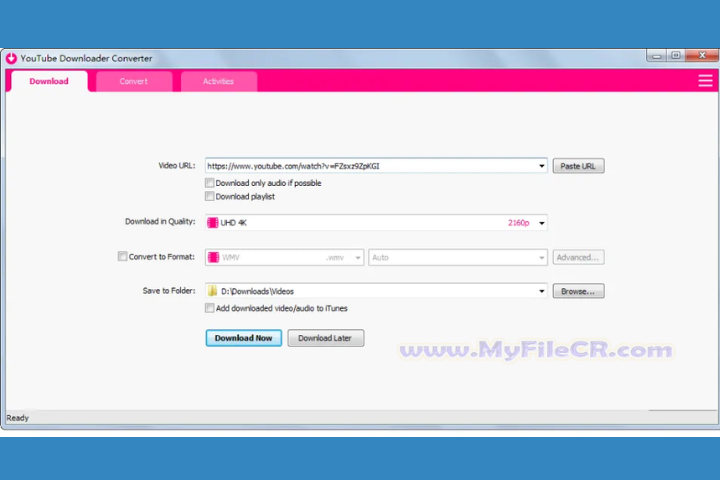Open the hamburger menu icon

[705, 81]
